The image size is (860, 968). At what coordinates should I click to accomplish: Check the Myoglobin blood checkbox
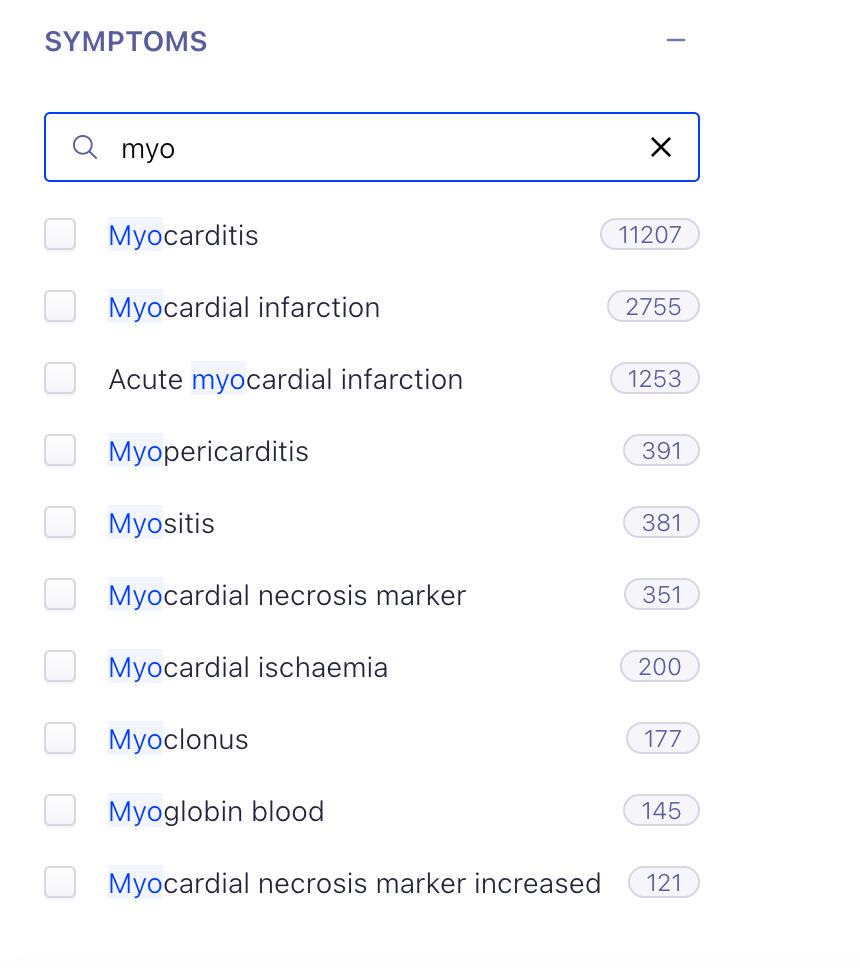coord(60,811)
